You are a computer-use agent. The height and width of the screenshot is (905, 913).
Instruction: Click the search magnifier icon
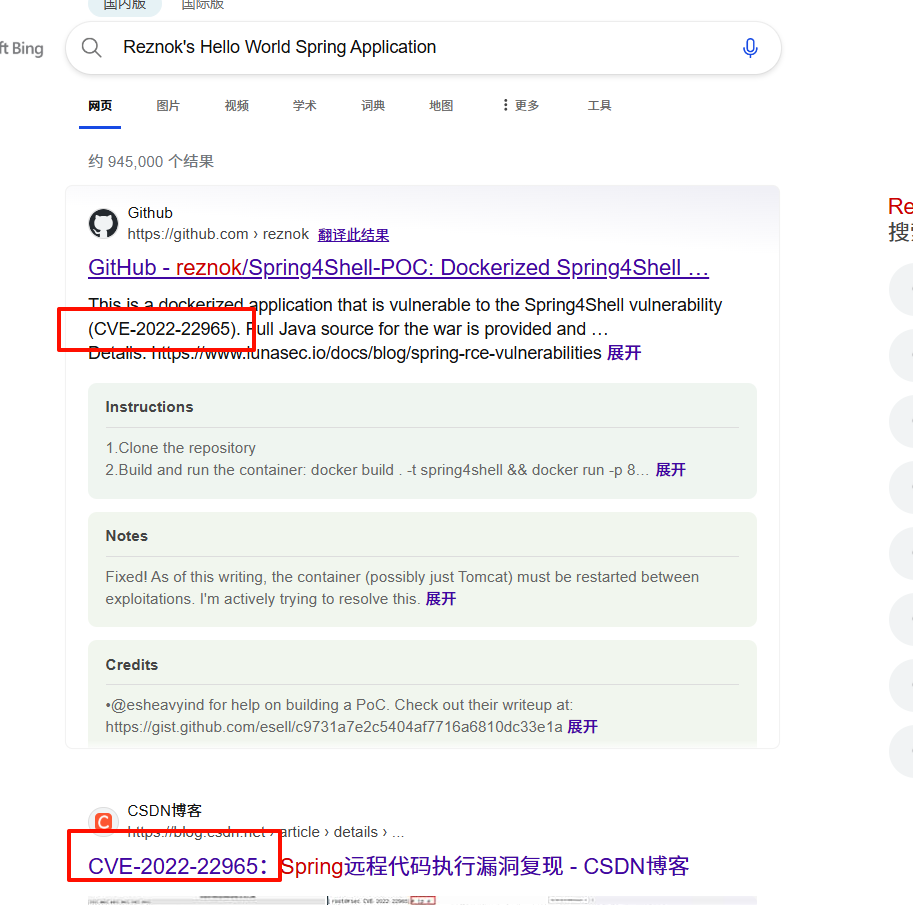(91, 47)
